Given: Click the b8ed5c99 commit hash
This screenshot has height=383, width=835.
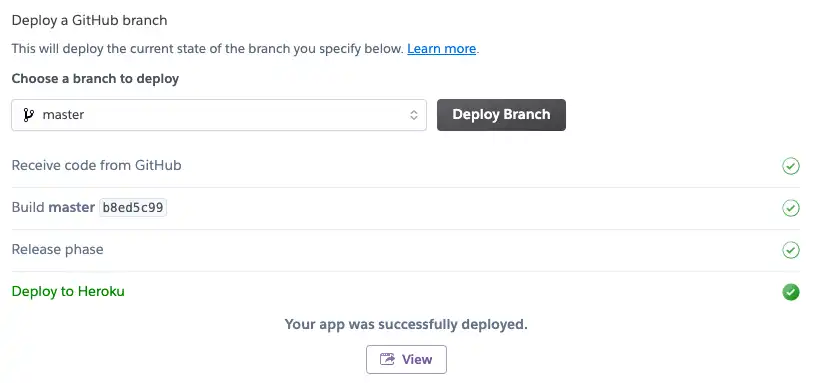Looking at the screenshot, I should click(133, 208).
